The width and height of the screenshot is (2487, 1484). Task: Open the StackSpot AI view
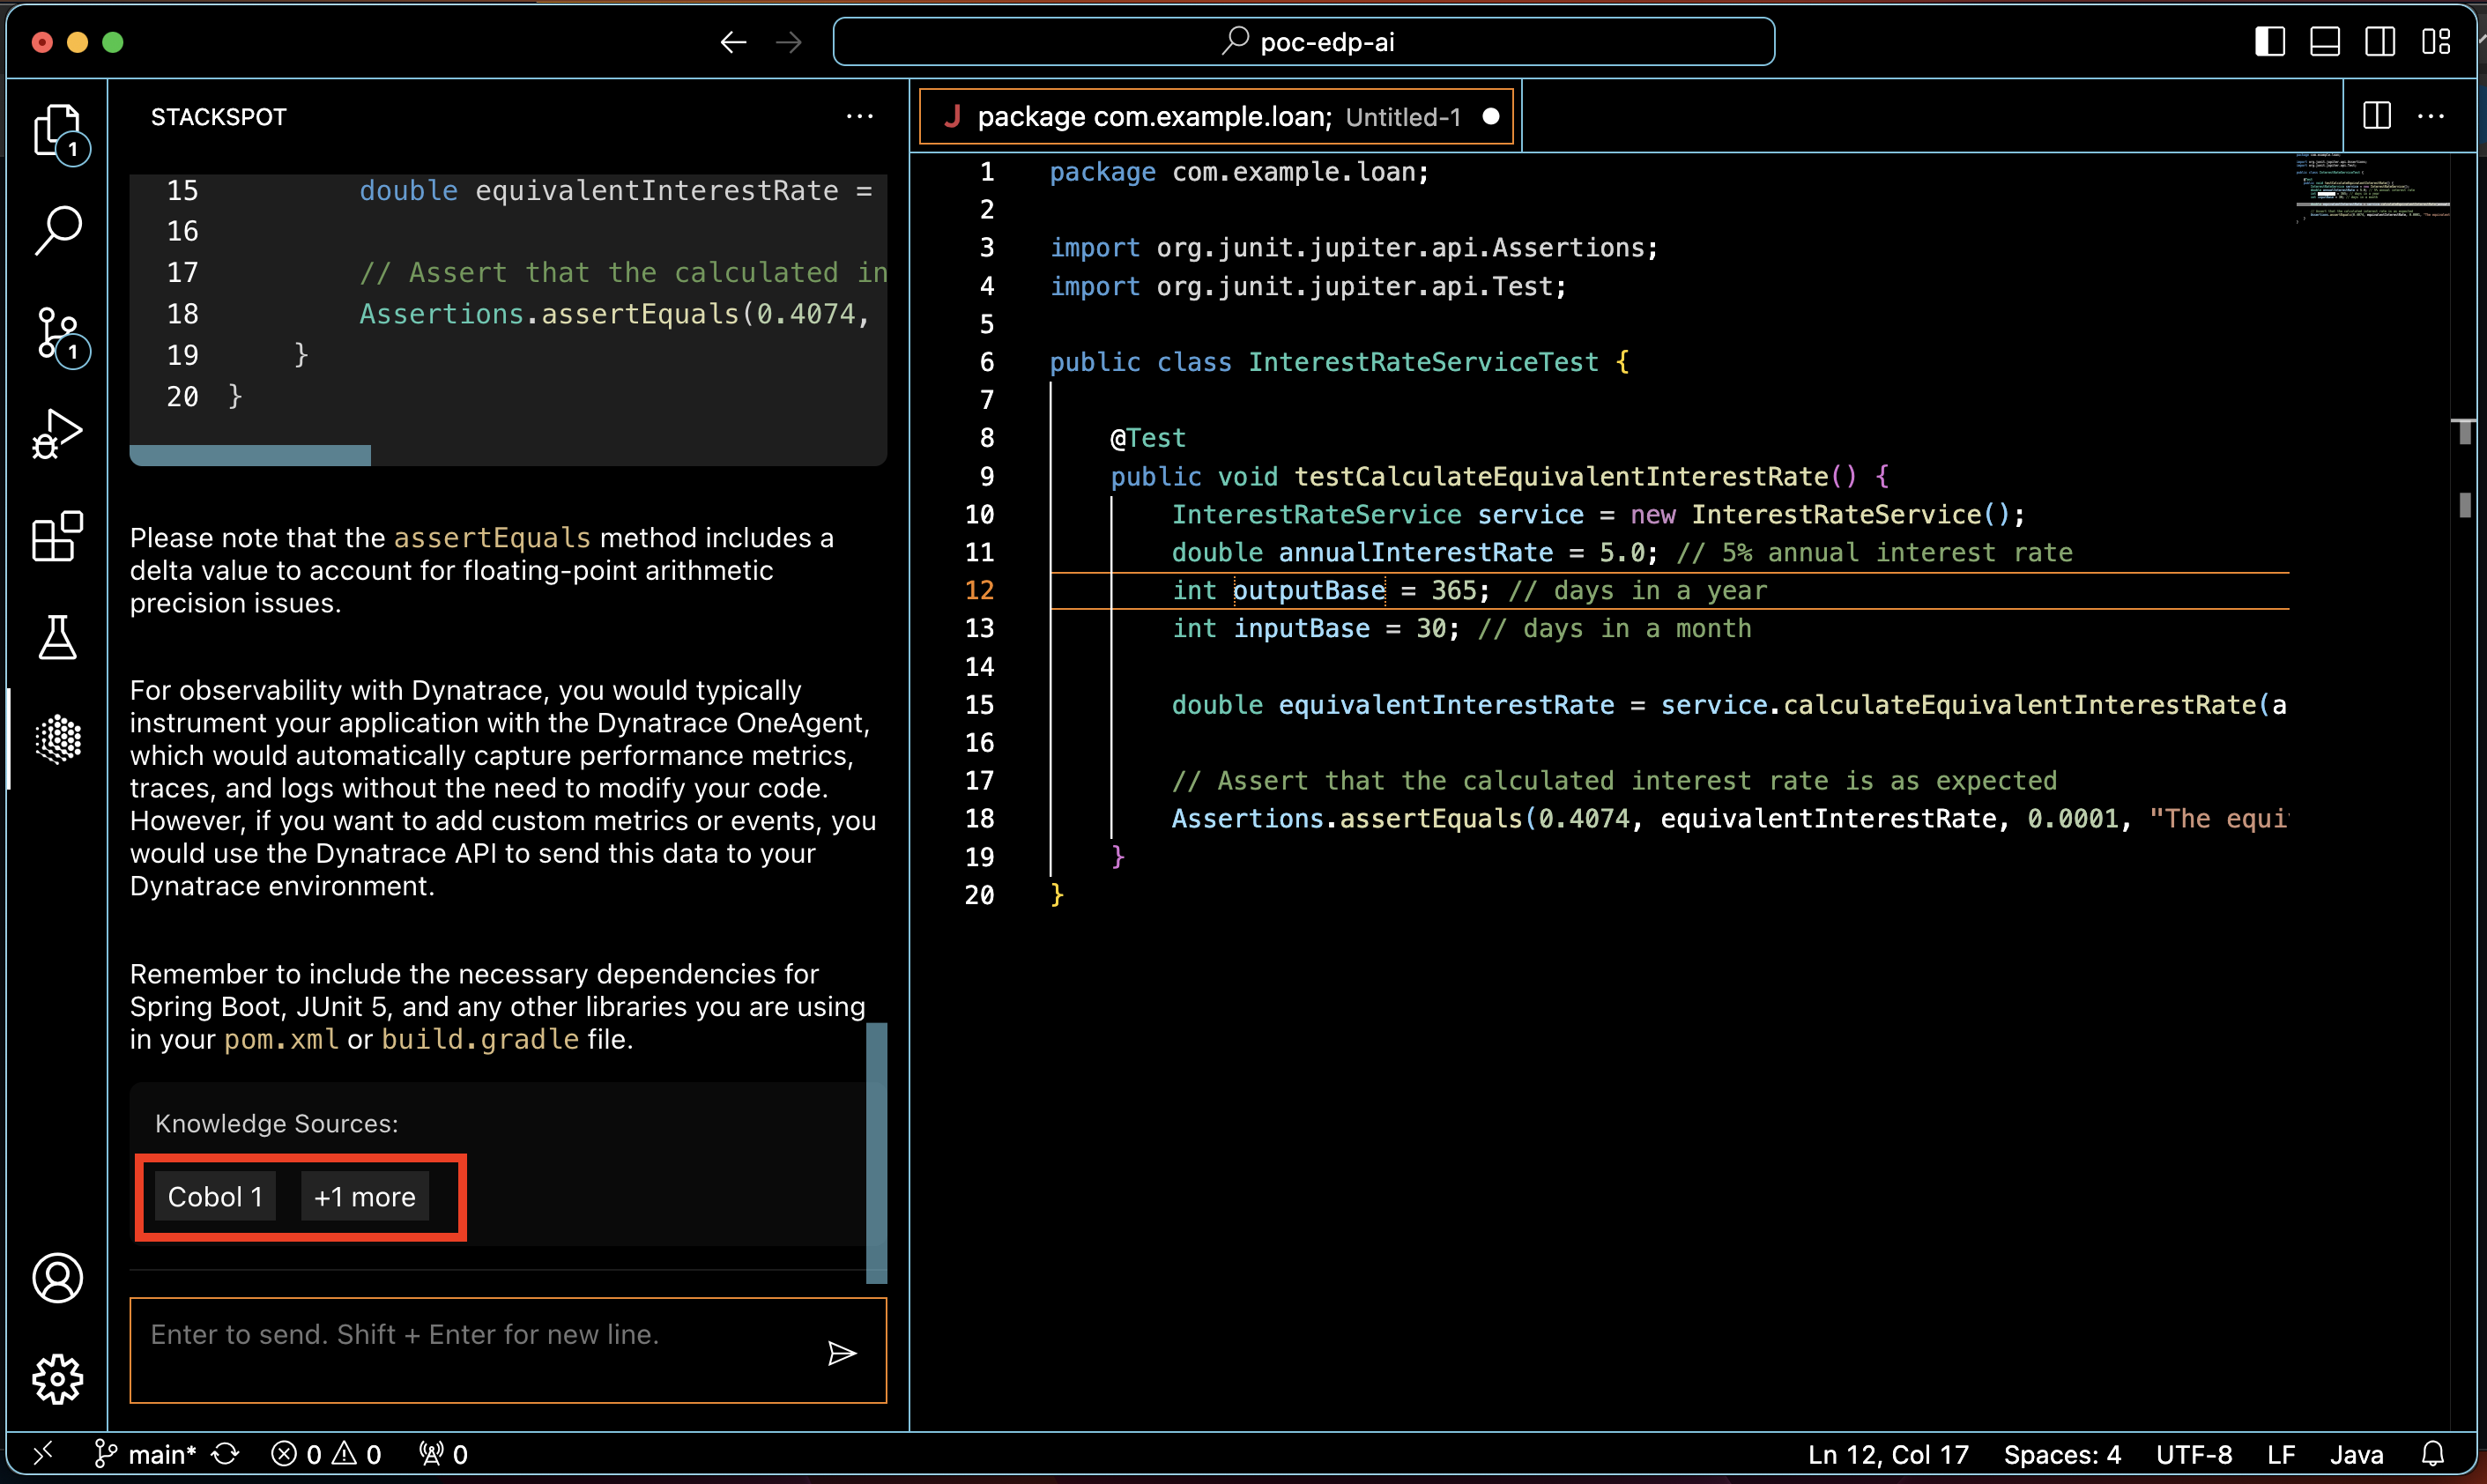click(x=57, y=740)
